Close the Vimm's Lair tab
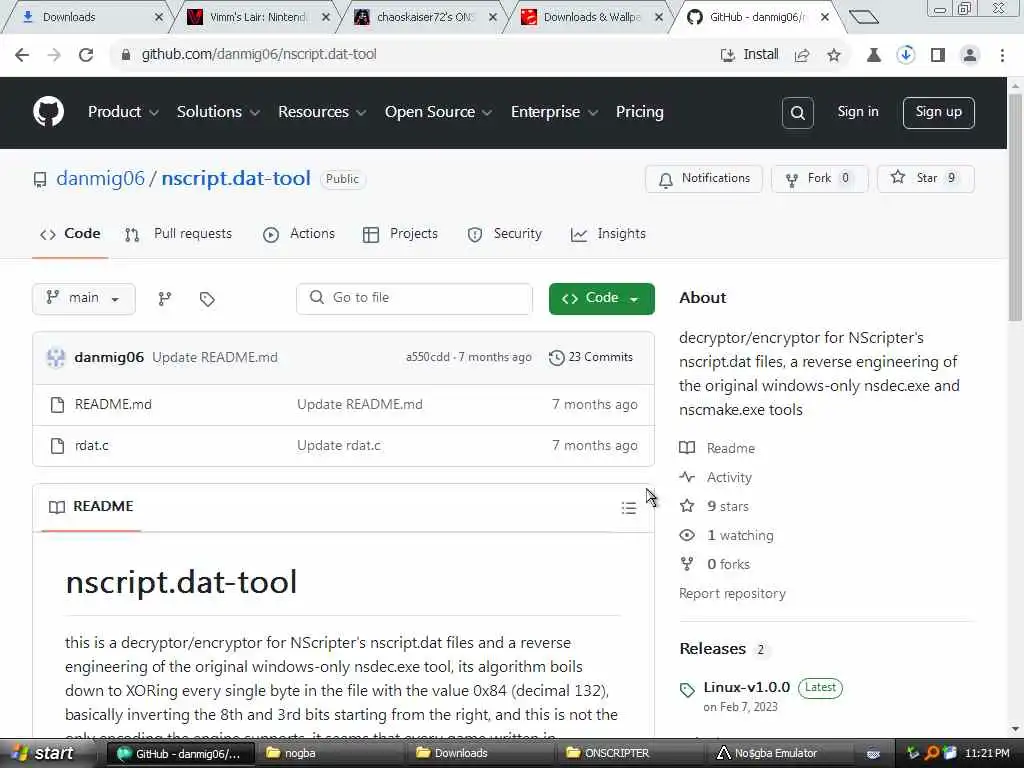The width and height of the screenshot is (1024, 768). pos(326,17)
